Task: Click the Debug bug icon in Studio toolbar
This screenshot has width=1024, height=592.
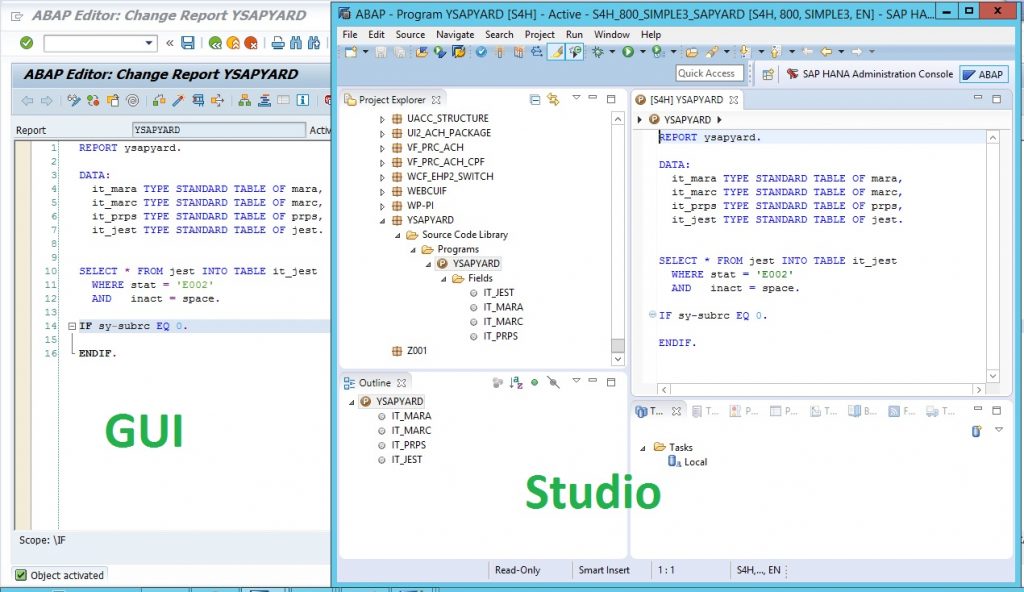Action: [x=598, y=52]
